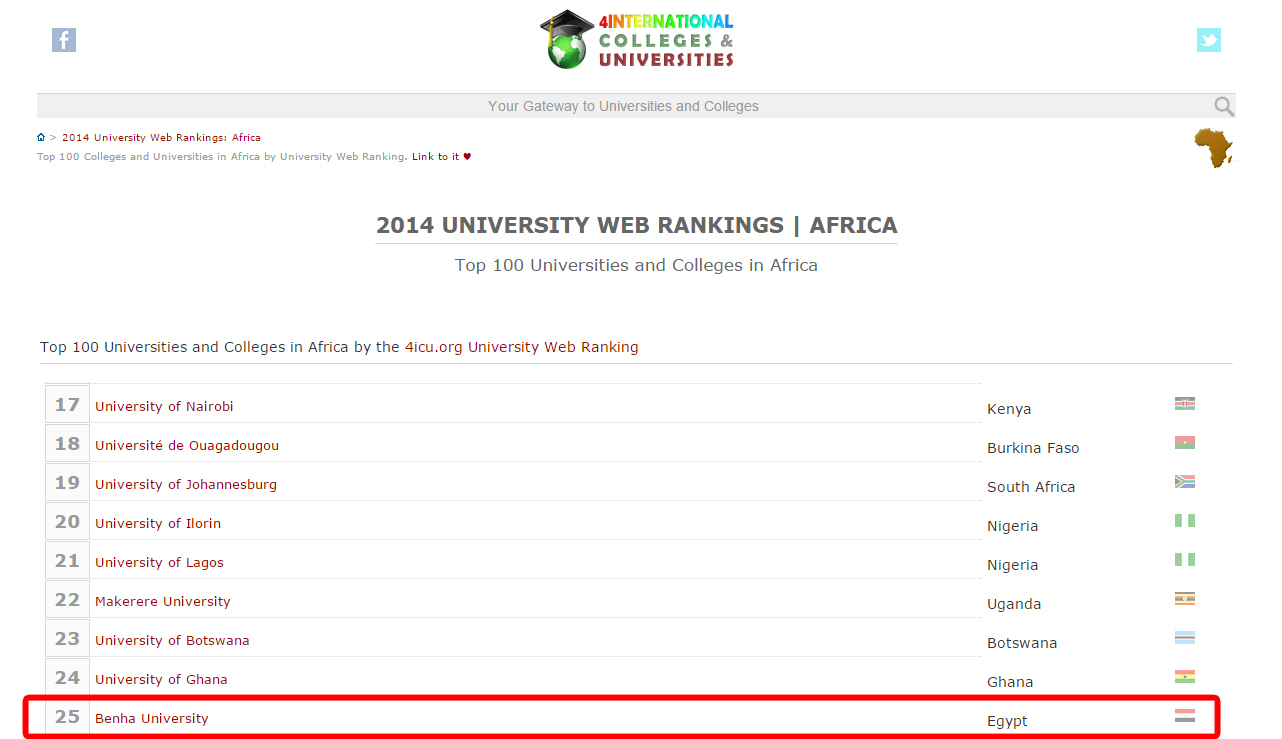Click the Uganda flag icon
Screen dimensions: 1282x739
click(x=1185, y=599)
